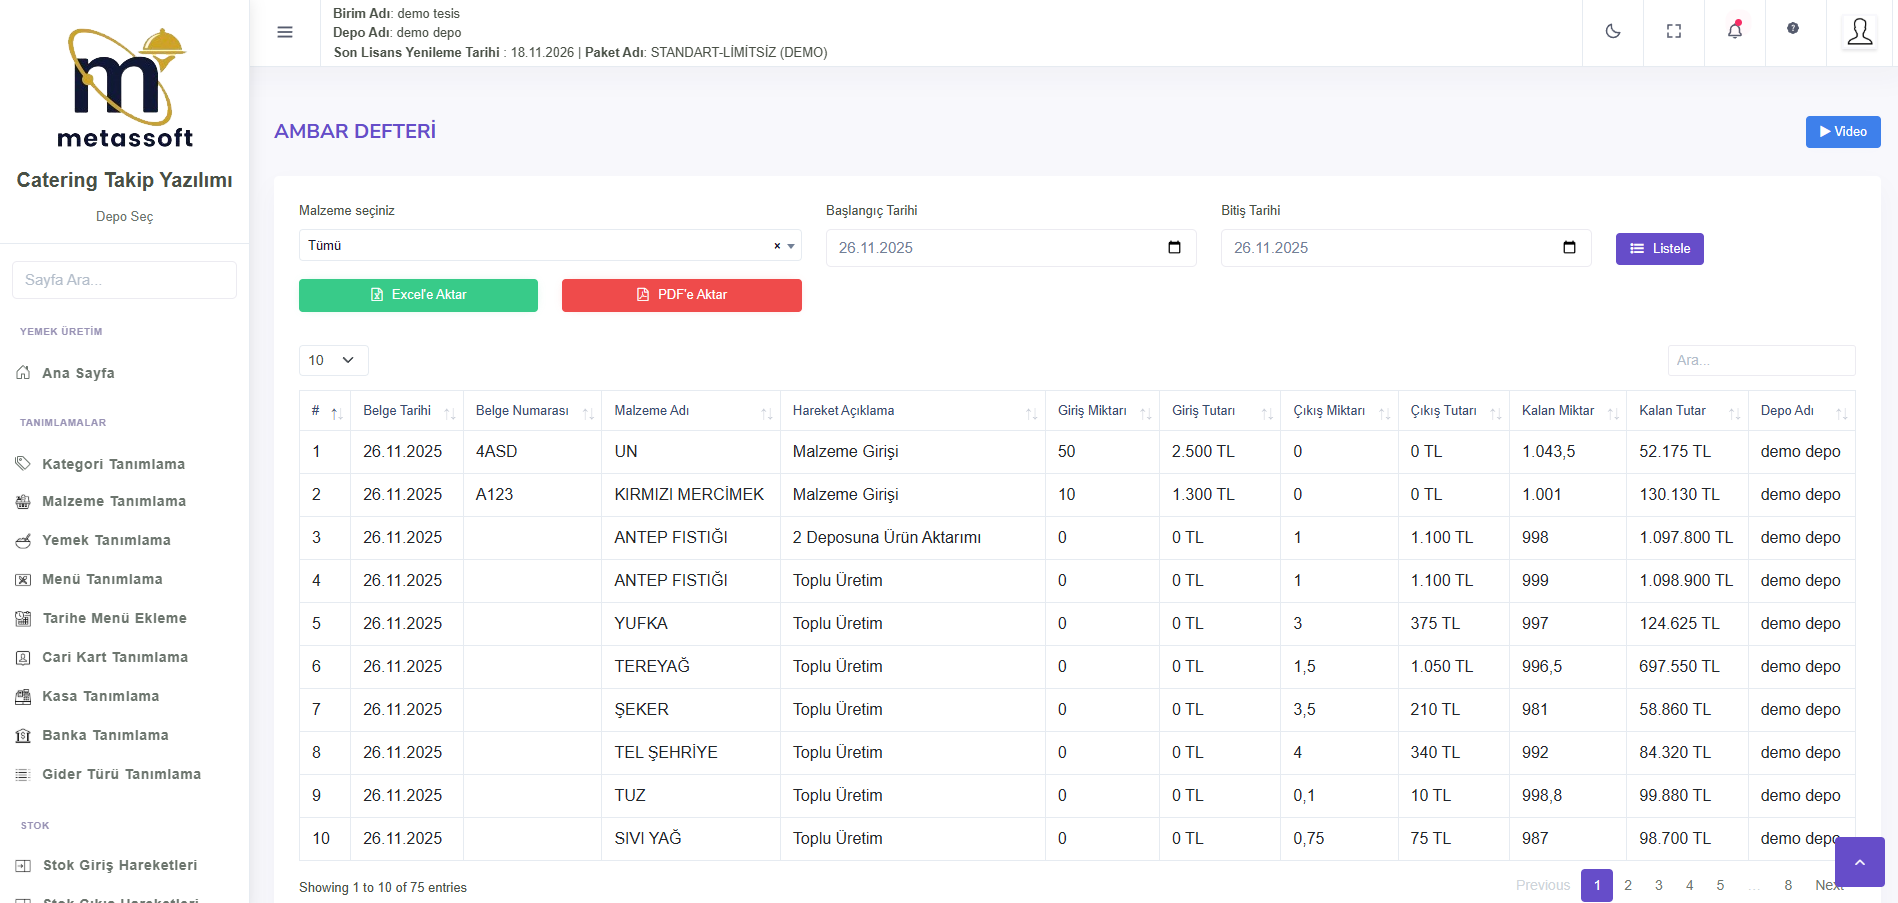The height and width of the screenshot is (903, 1898).
Task: Open the entries-per-page dropdown showing 10
Action: (x=333, y=360)
